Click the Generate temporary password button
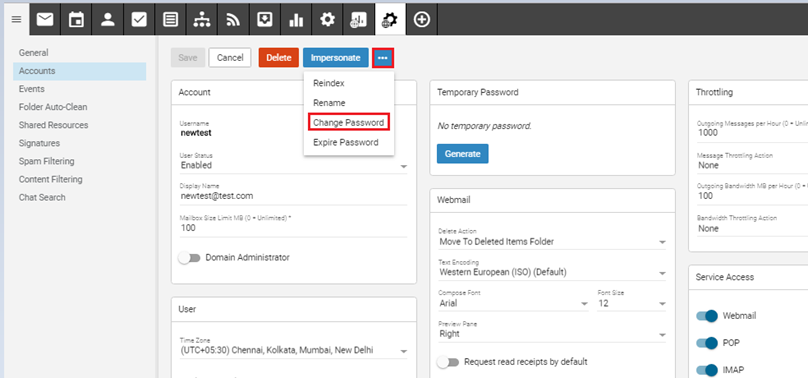Viewport: 808px width, 378px height. (x=462, y=153)
